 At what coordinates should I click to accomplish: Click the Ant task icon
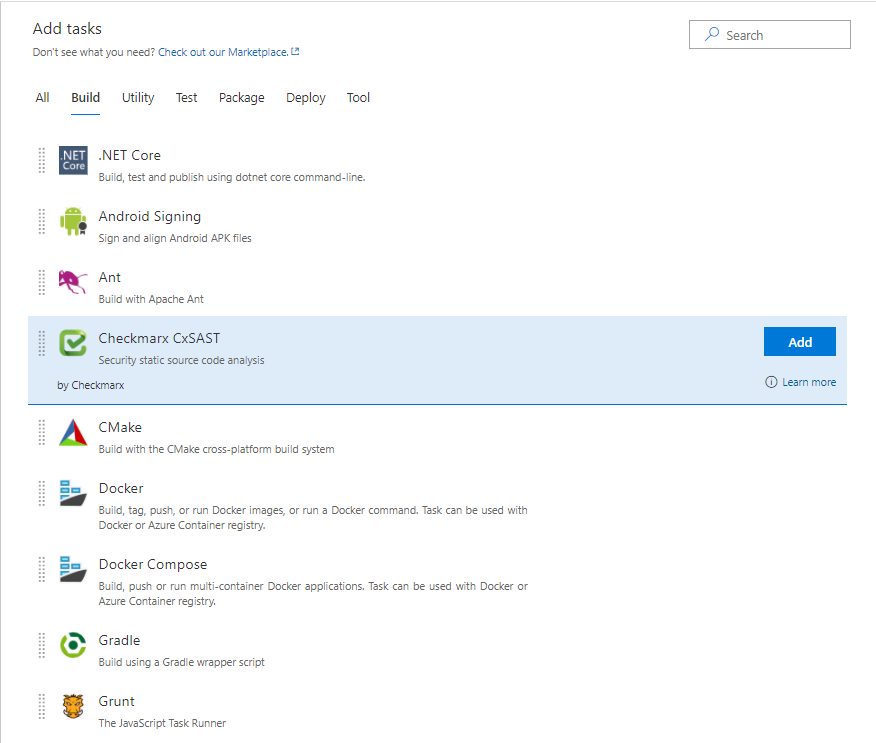[x=73, y=282]
